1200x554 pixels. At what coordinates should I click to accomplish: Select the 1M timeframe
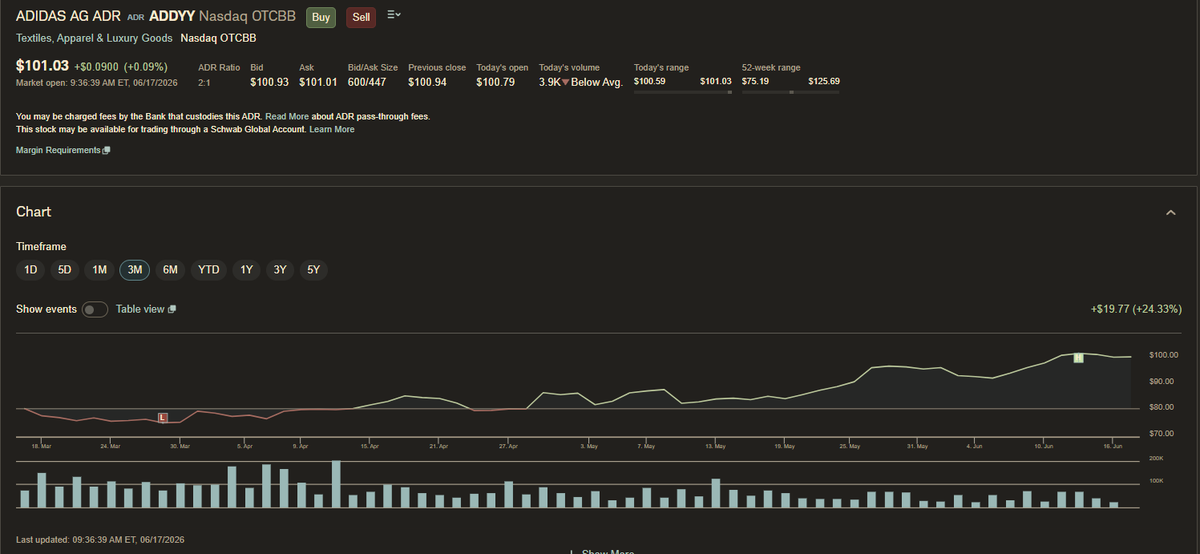pyautogui.click(x=99, y=269)
